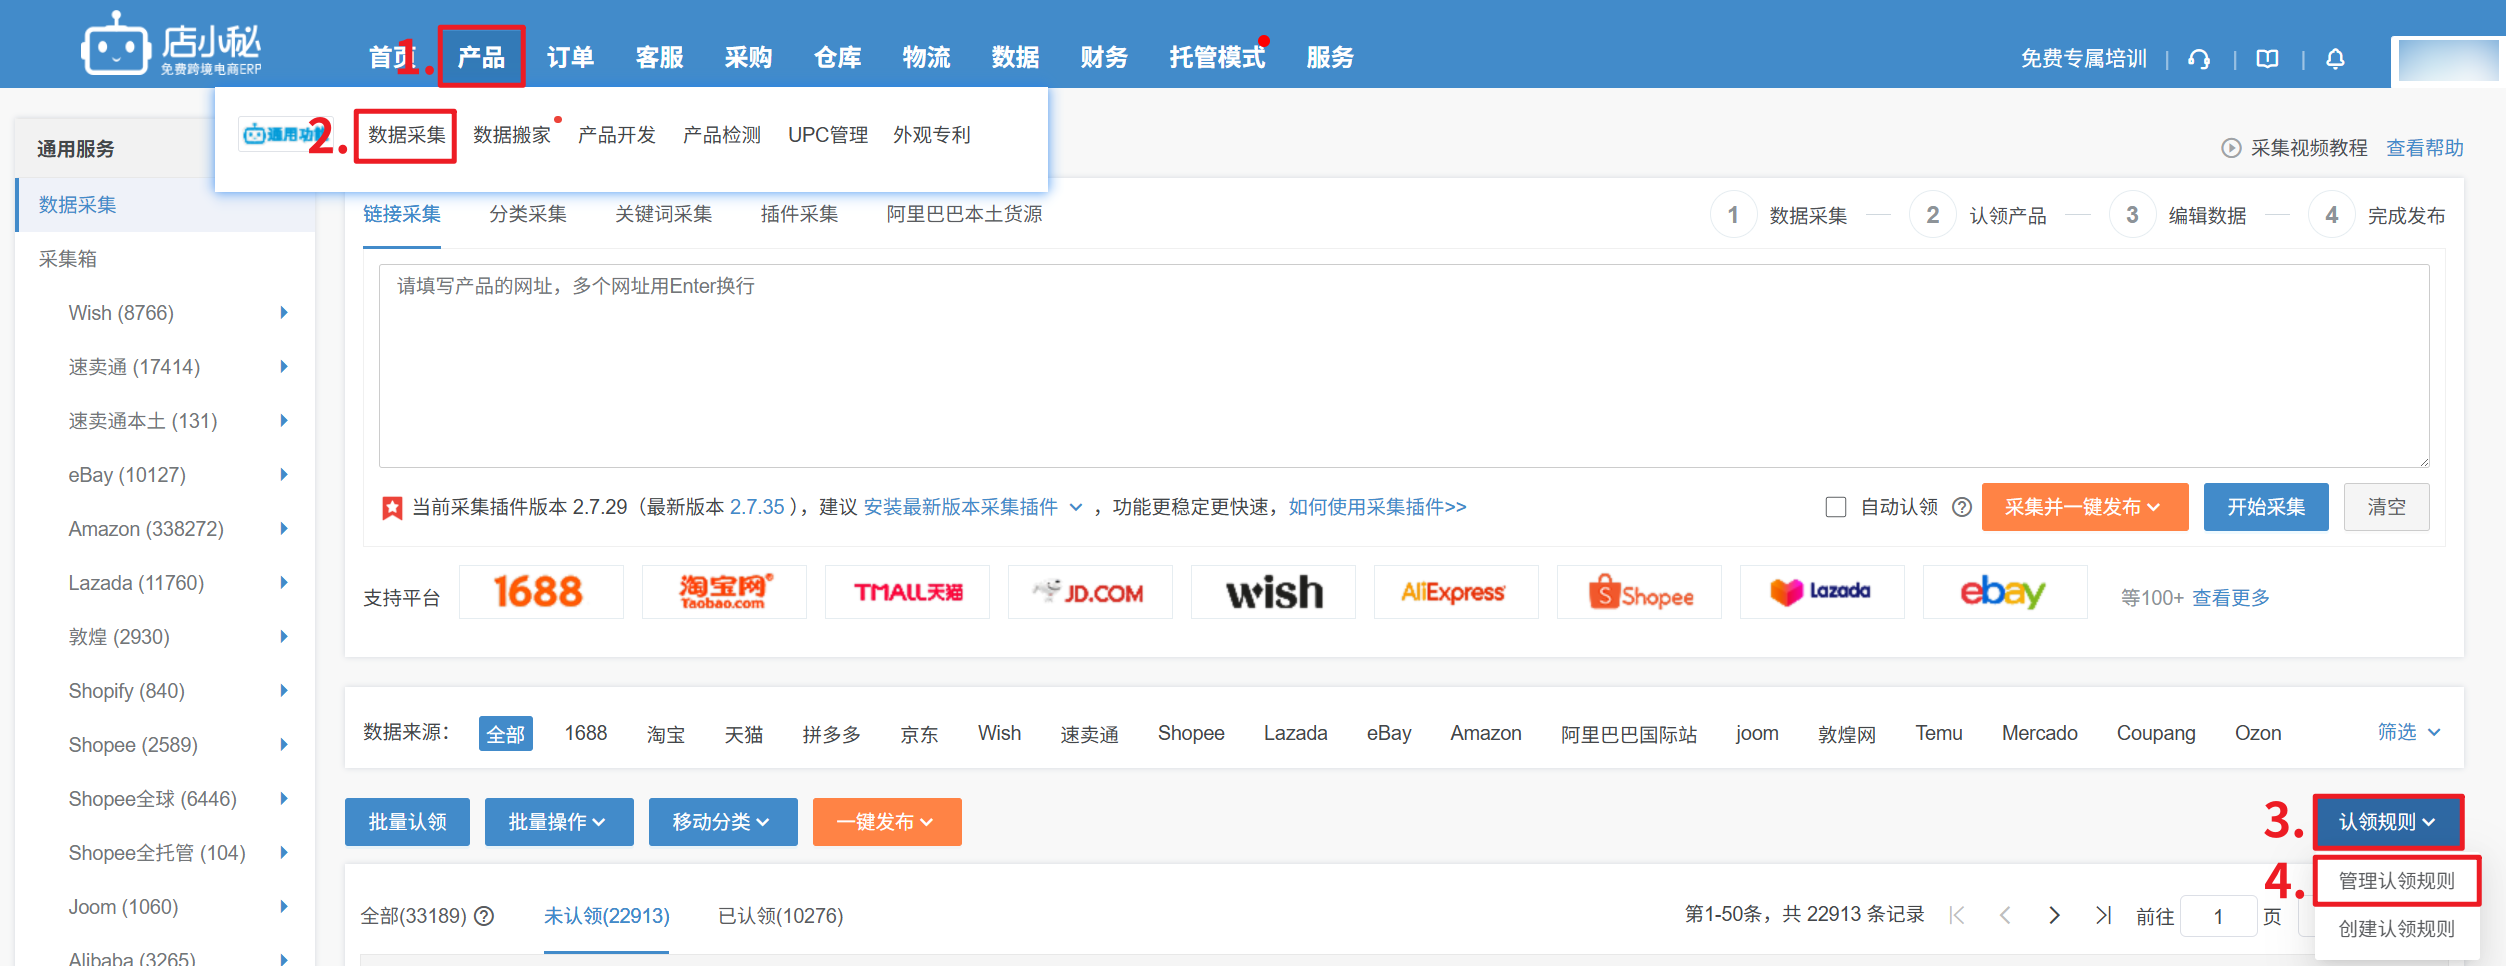The image size is (2506, 966).
Task: Click the play icon for 采集视频教程
Action: point(2230,148)
